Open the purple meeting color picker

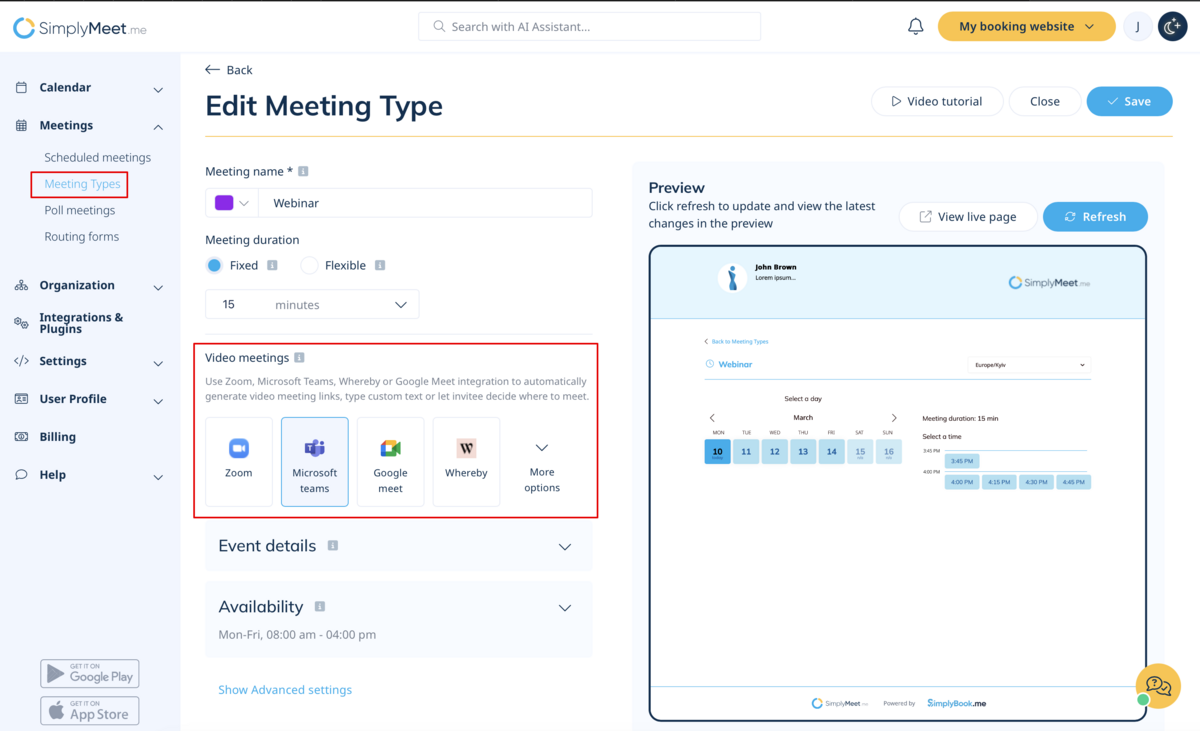(232, 203)
